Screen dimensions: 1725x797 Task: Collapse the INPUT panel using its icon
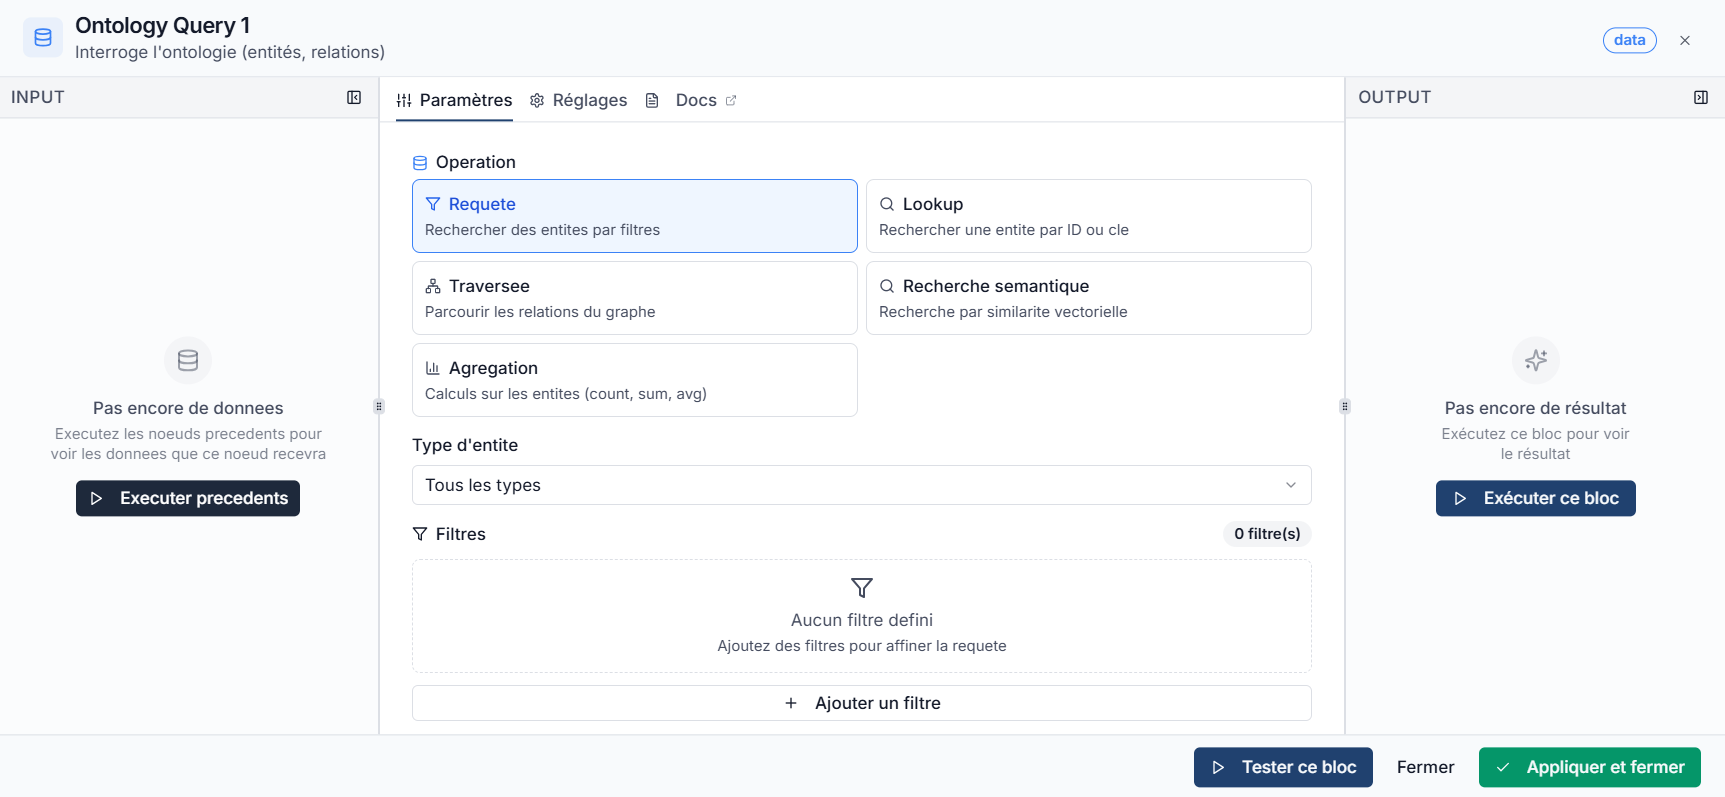[x=354, y=97]
